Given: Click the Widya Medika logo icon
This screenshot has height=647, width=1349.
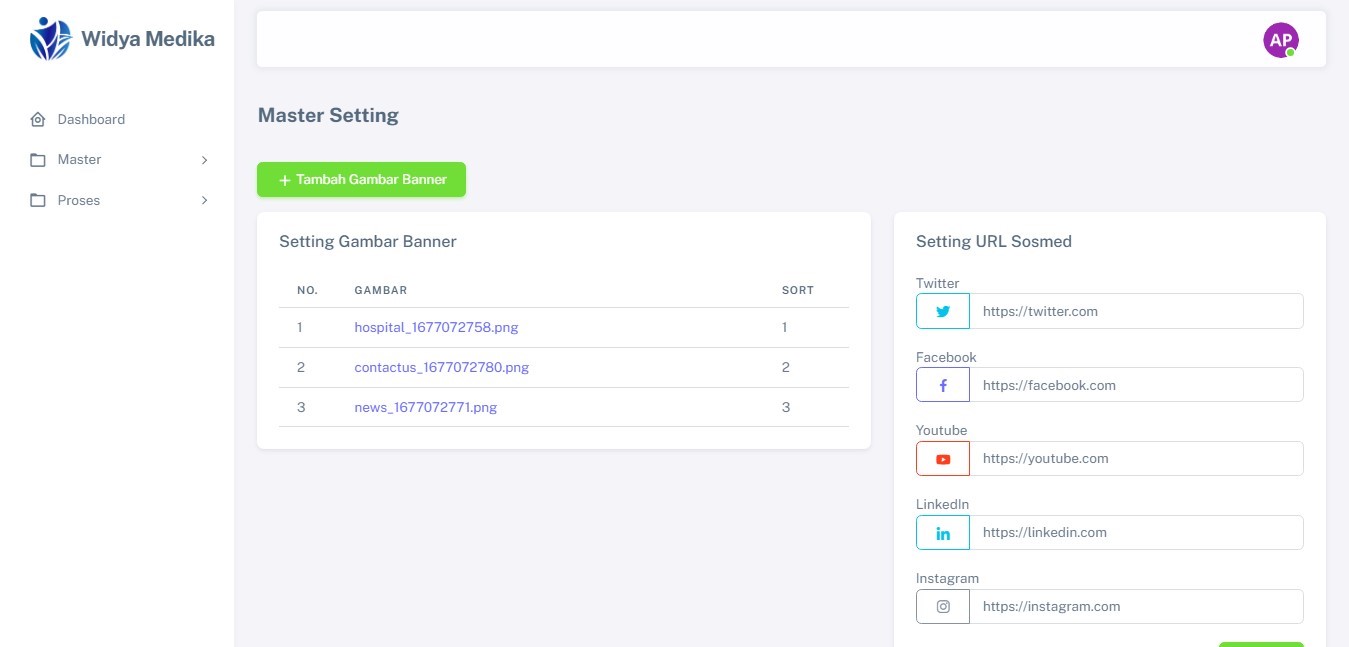Looking at the screenshot, I should click(50, 40).
